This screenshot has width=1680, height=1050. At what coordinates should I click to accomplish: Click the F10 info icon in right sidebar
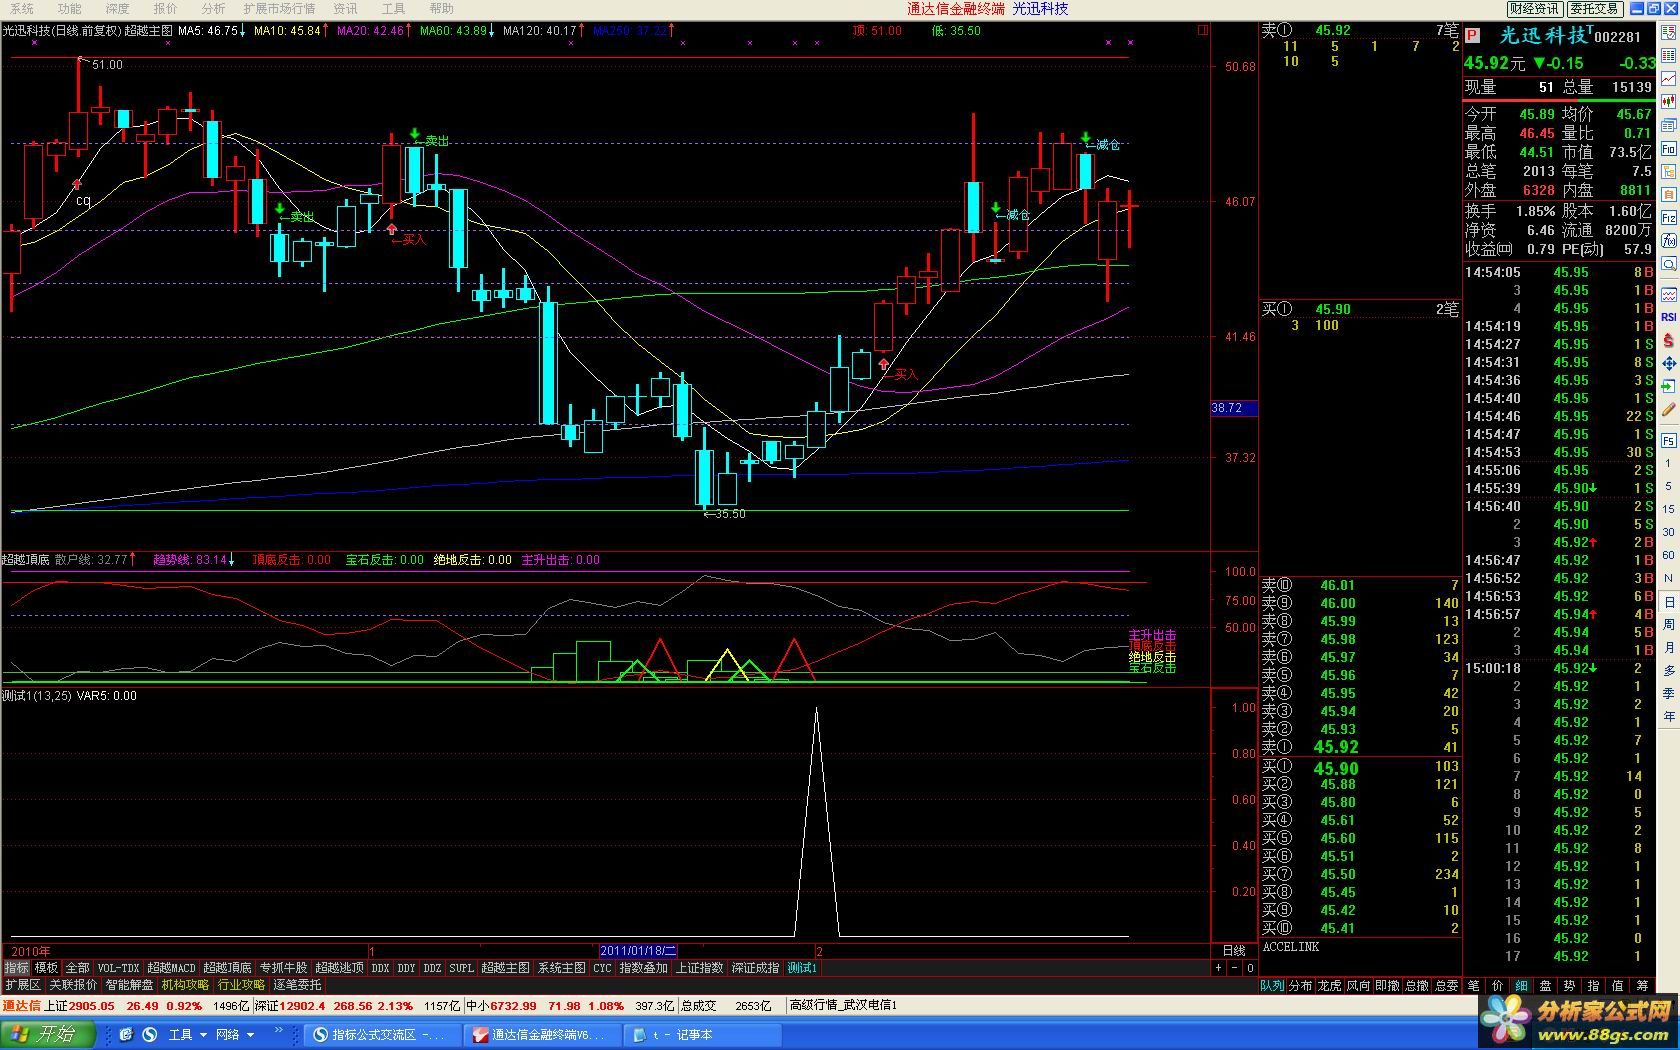coord(1669,149)
